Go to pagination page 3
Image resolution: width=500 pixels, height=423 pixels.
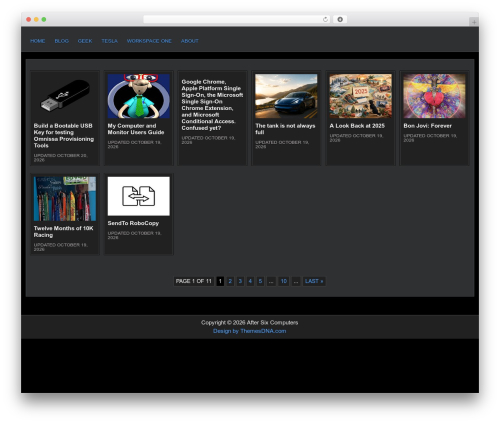[240, 281]
